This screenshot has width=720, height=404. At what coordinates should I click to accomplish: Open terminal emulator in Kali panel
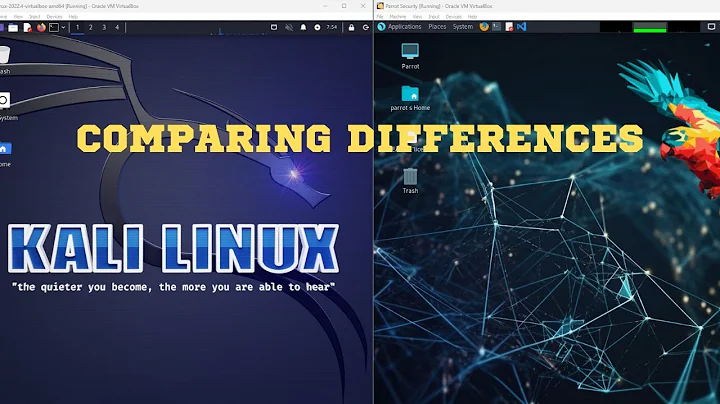(54, 28)
